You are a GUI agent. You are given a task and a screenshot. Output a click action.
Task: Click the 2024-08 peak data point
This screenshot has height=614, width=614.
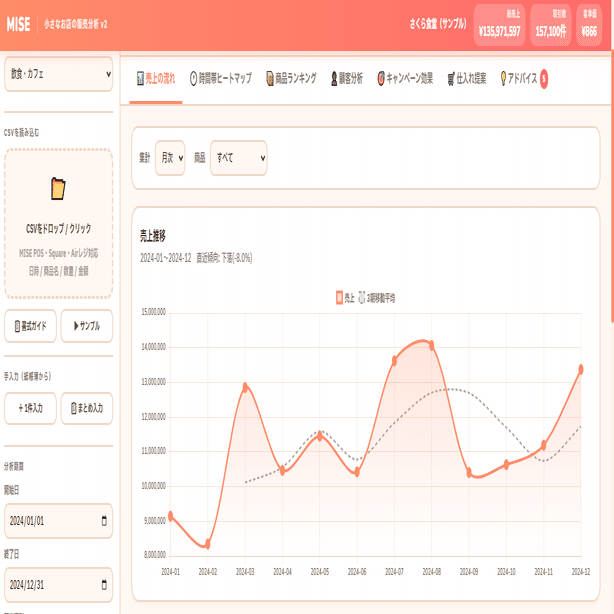[x=432, y=345]
